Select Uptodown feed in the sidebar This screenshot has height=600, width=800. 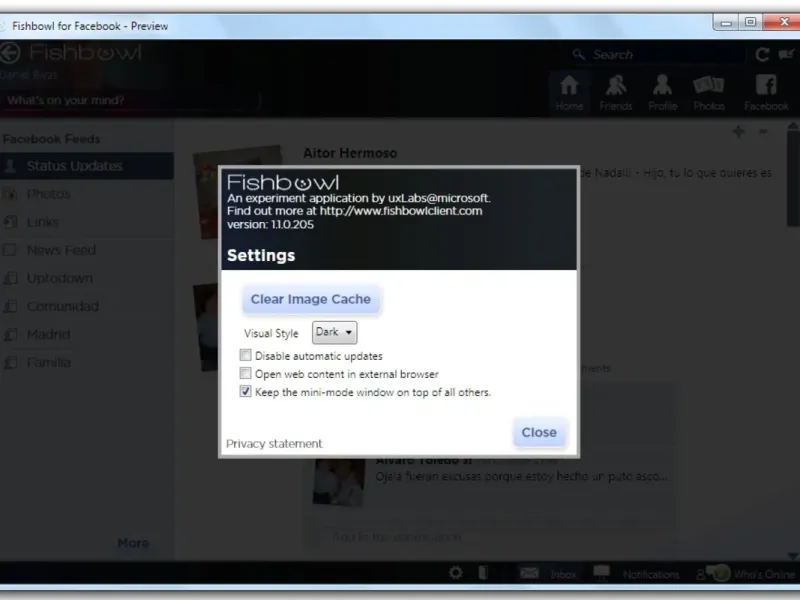87,278
